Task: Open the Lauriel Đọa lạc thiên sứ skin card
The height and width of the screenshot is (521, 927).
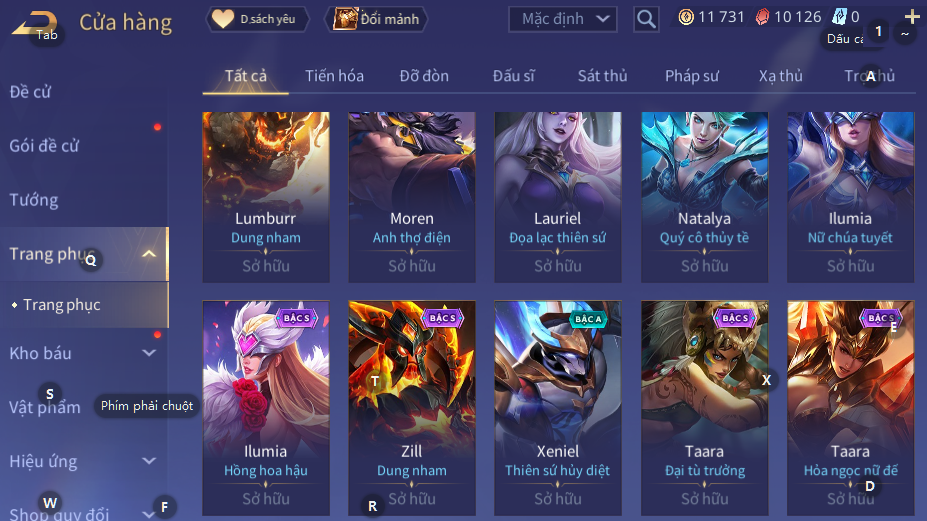Action: [x=558, y=197]
